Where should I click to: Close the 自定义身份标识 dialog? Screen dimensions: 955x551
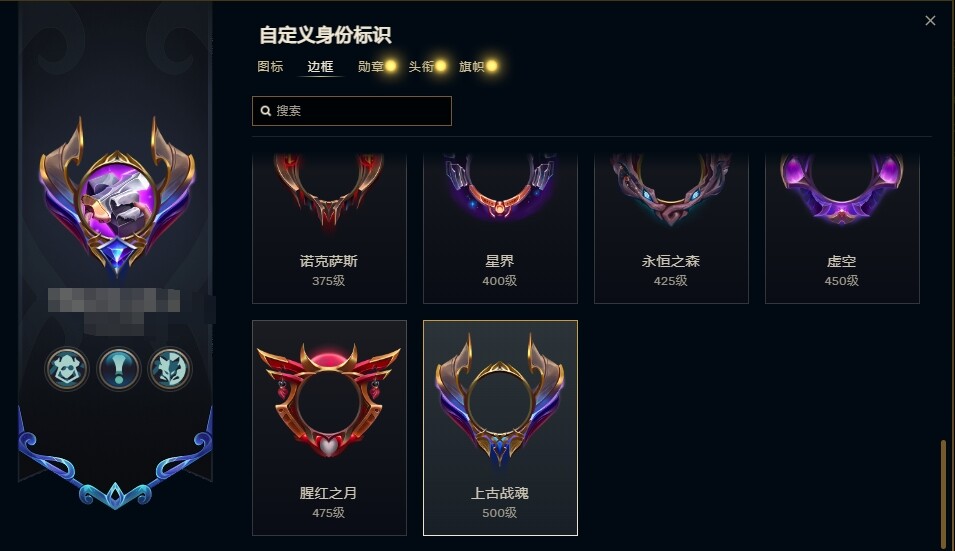930,21
